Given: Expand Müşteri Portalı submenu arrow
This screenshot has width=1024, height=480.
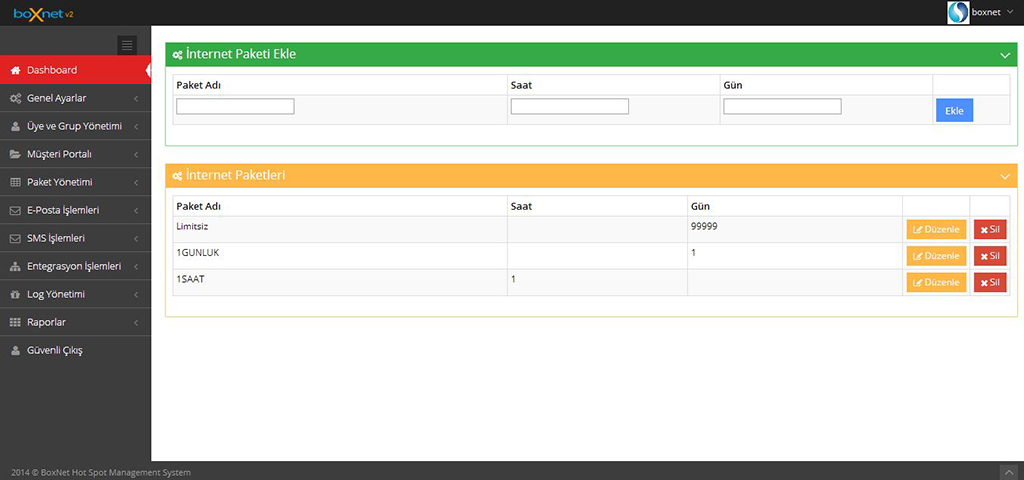Looking at the screenshot, I should (136, 155).
